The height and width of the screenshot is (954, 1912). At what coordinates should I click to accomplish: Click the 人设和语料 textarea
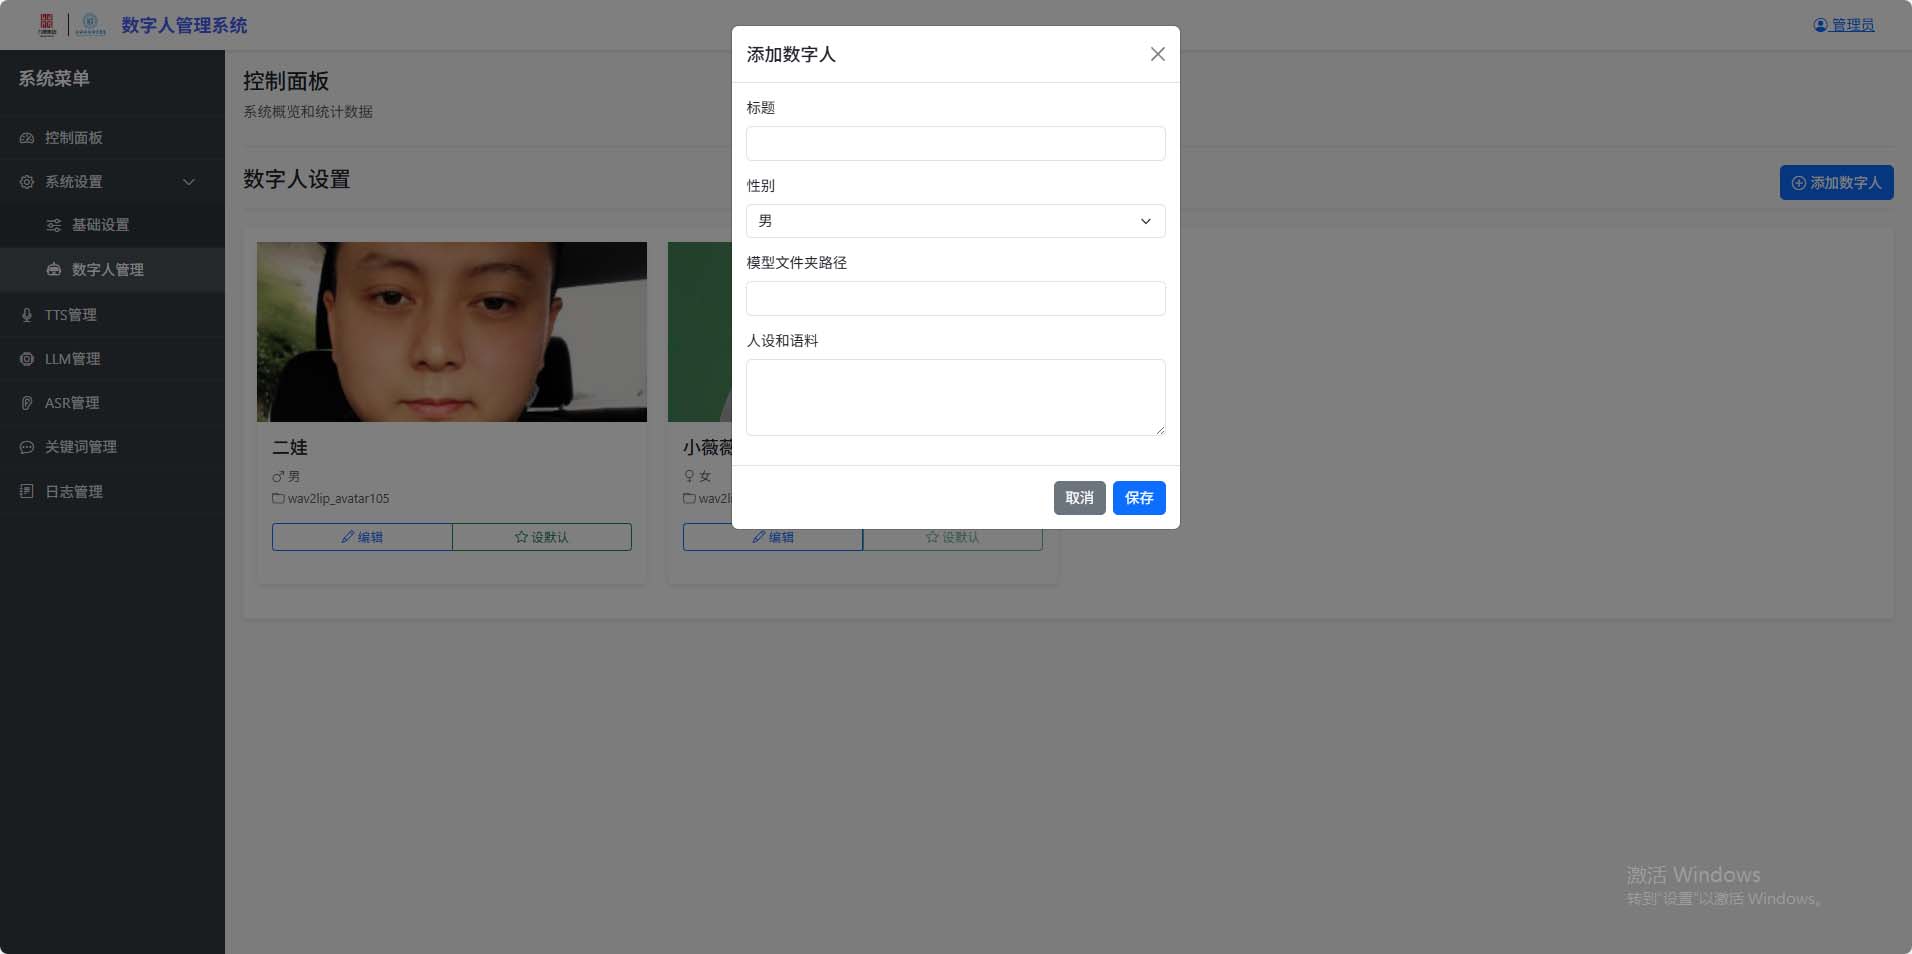955,397
